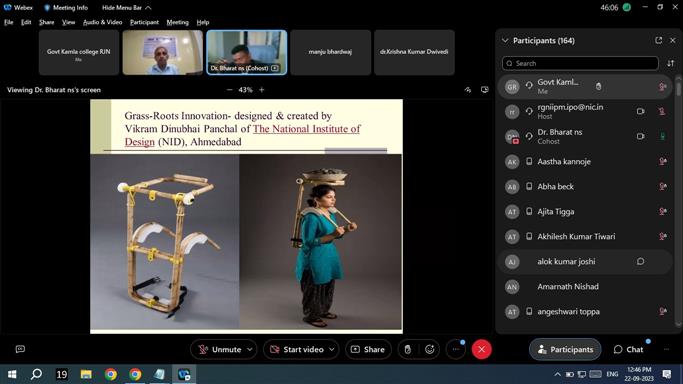Open the Edit menu

pyautogui.click(x=26, y=22)
